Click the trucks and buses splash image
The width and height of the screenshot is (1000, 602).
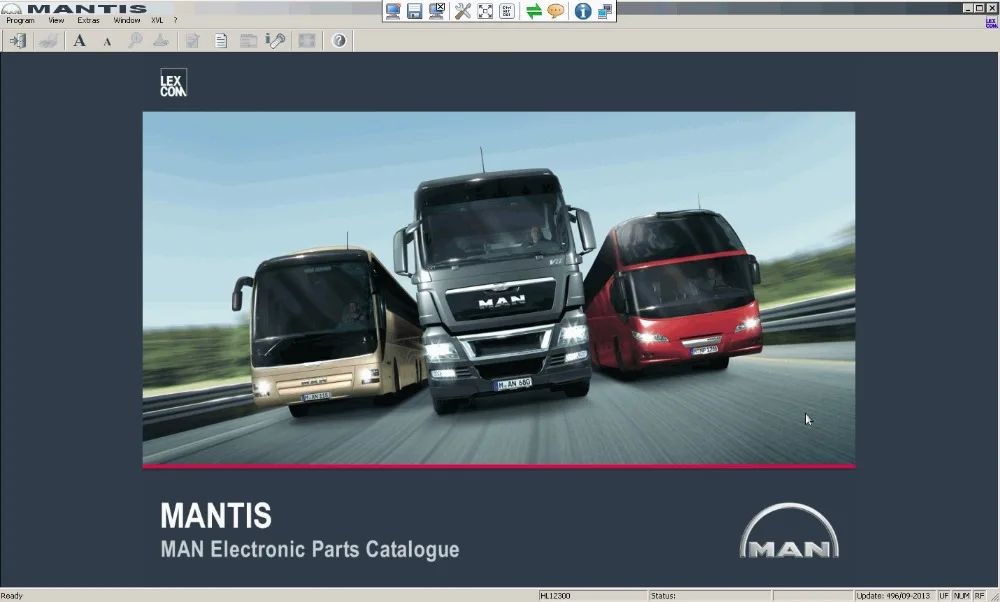tap(499, 288)
